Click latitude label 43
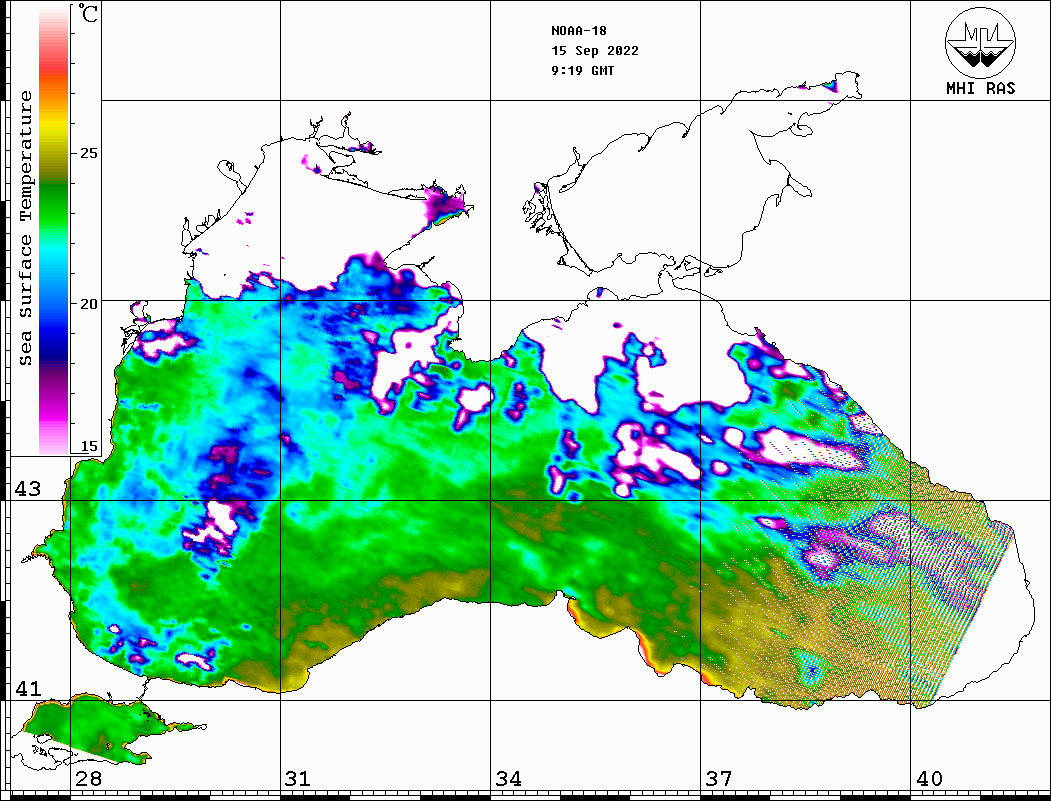The width and height of the screenshot is (1051, 801). pos(28,489)
